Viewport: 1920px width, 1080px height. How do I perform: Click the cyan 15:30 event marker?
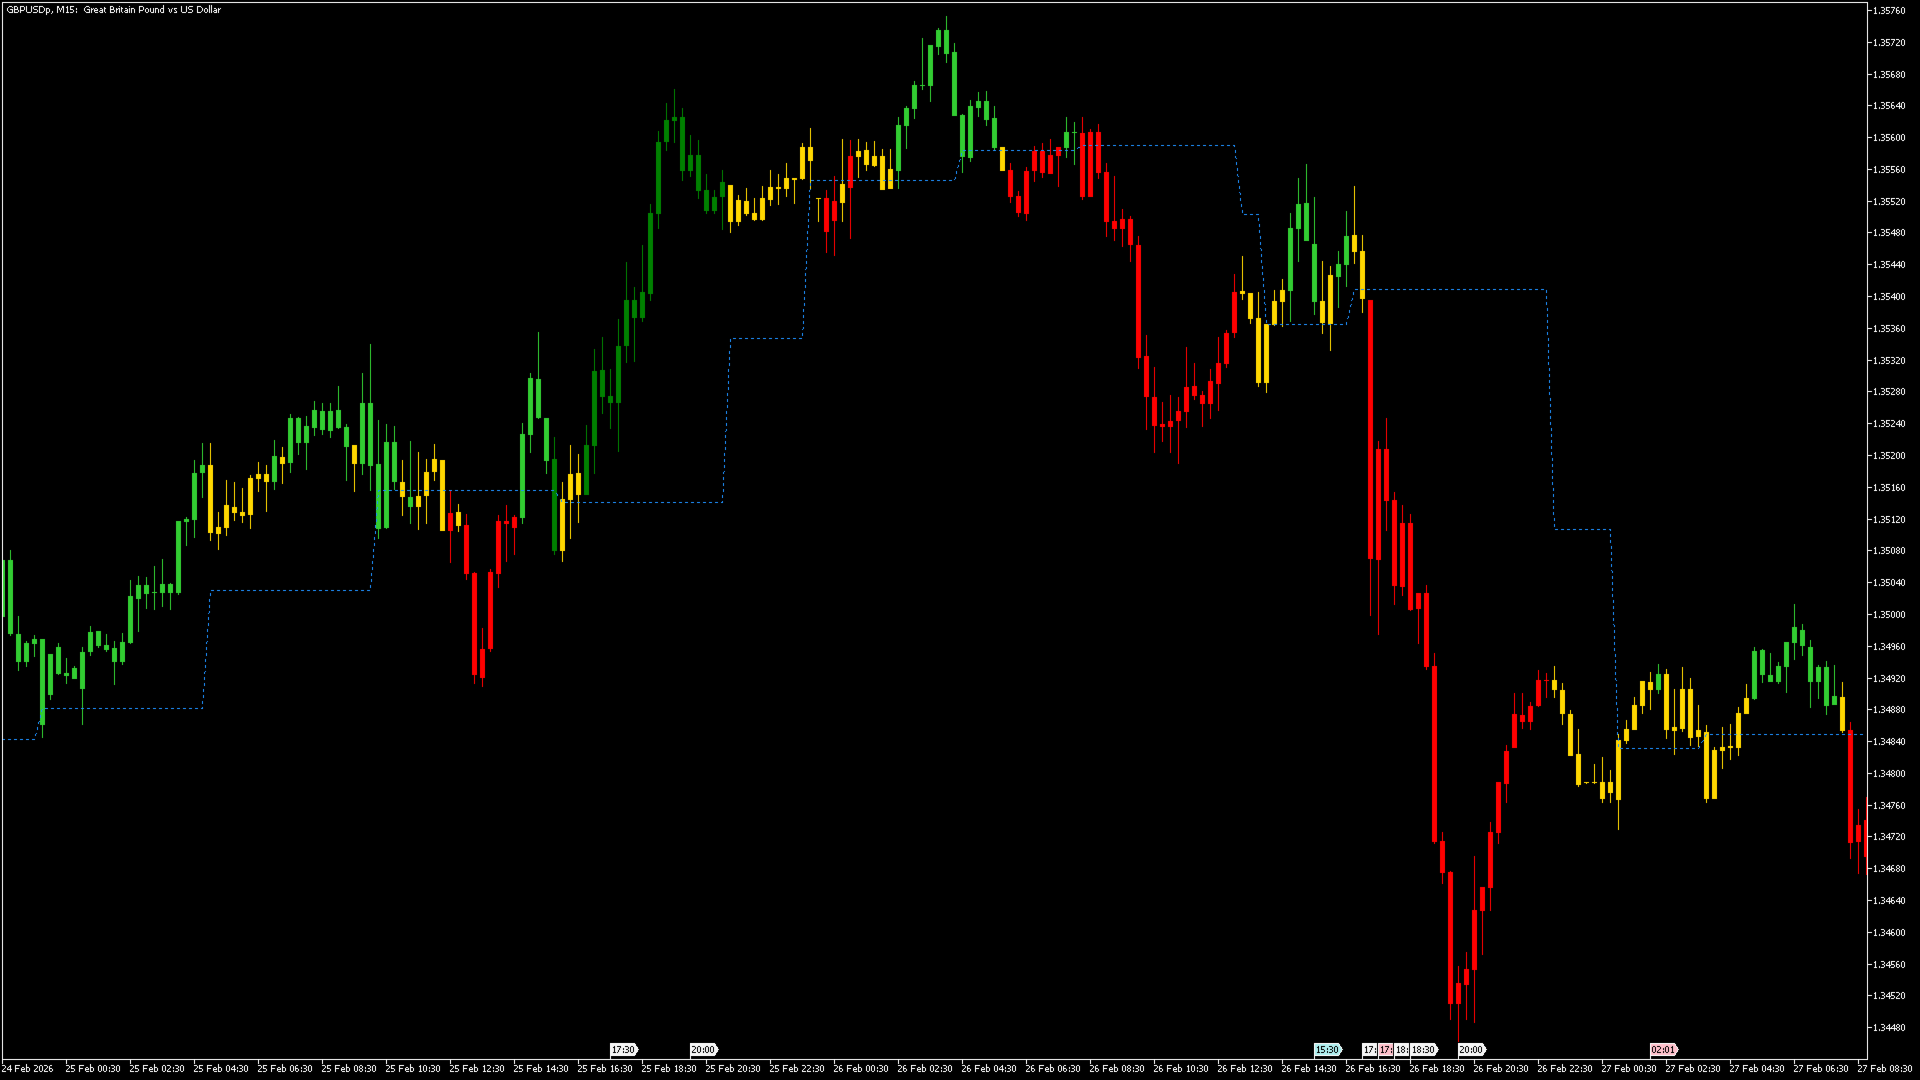click(1326, 1050)
